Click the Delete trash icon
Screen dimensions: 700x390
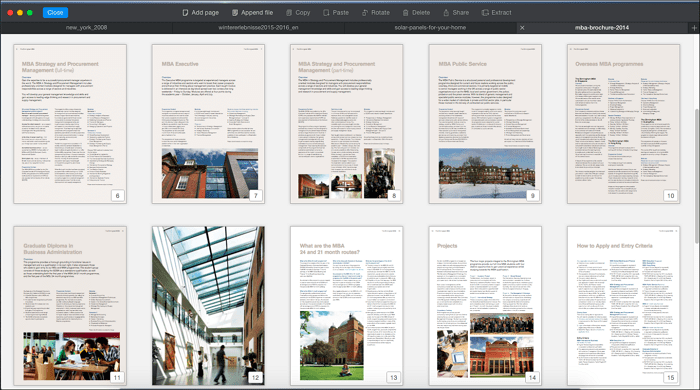click(x=405, y=12)
